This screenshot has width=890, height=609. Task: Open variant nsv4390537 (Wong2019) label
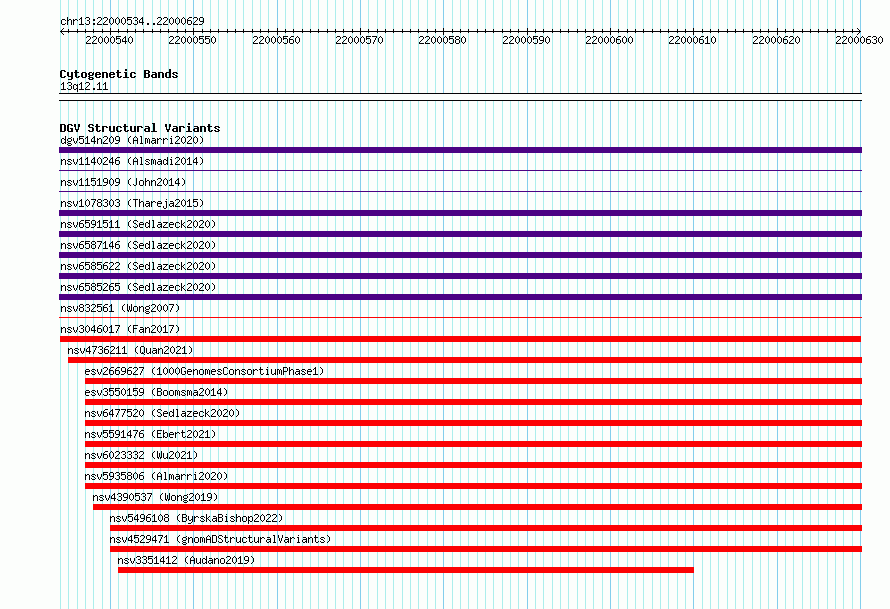(x=156, y=497)
